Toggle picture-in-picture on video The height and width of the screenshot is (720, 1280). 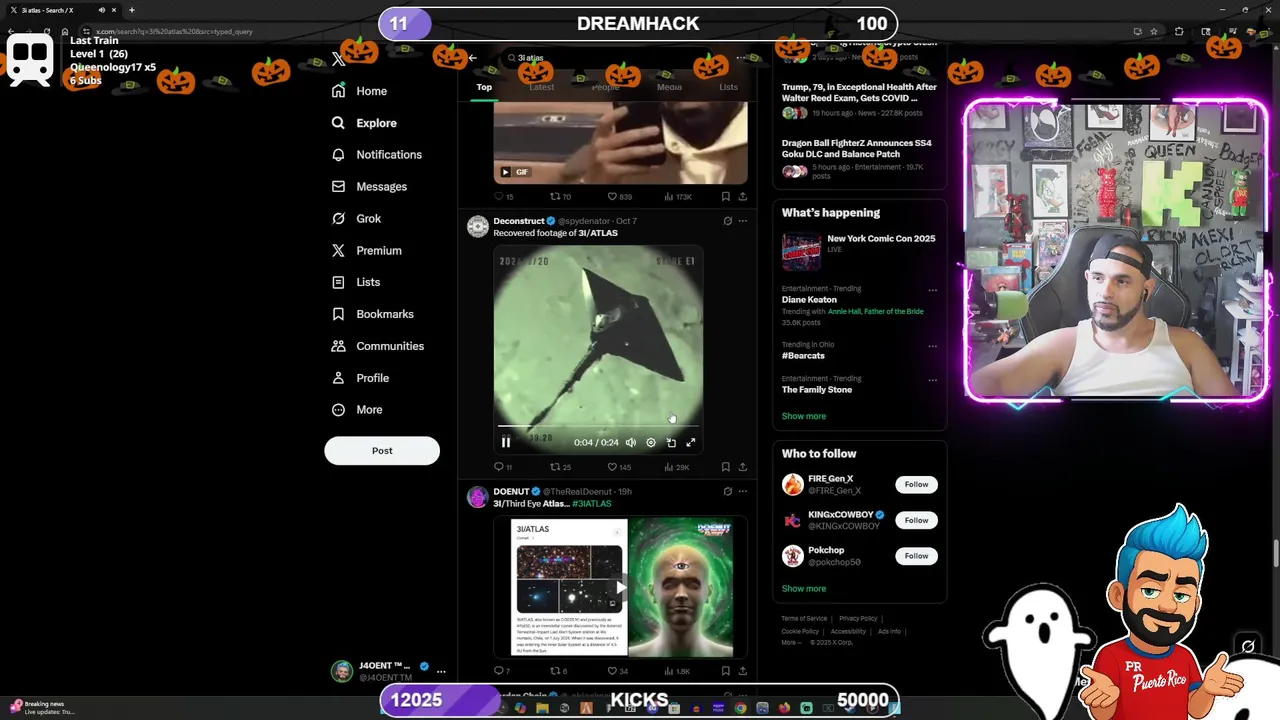[671, 442]
